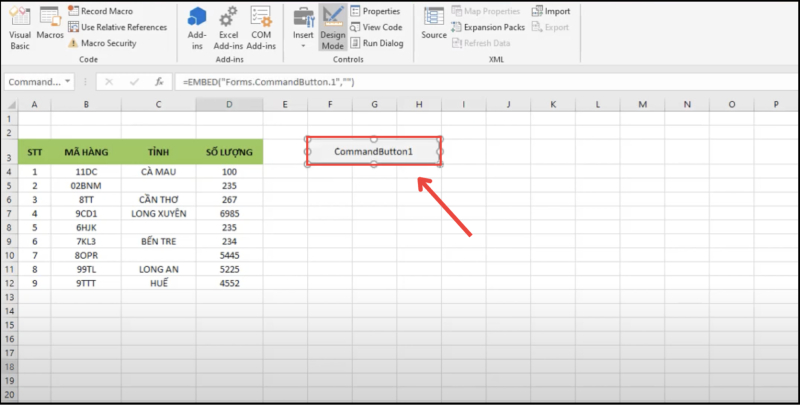Click the TỈNH header cell

[159, 152]
